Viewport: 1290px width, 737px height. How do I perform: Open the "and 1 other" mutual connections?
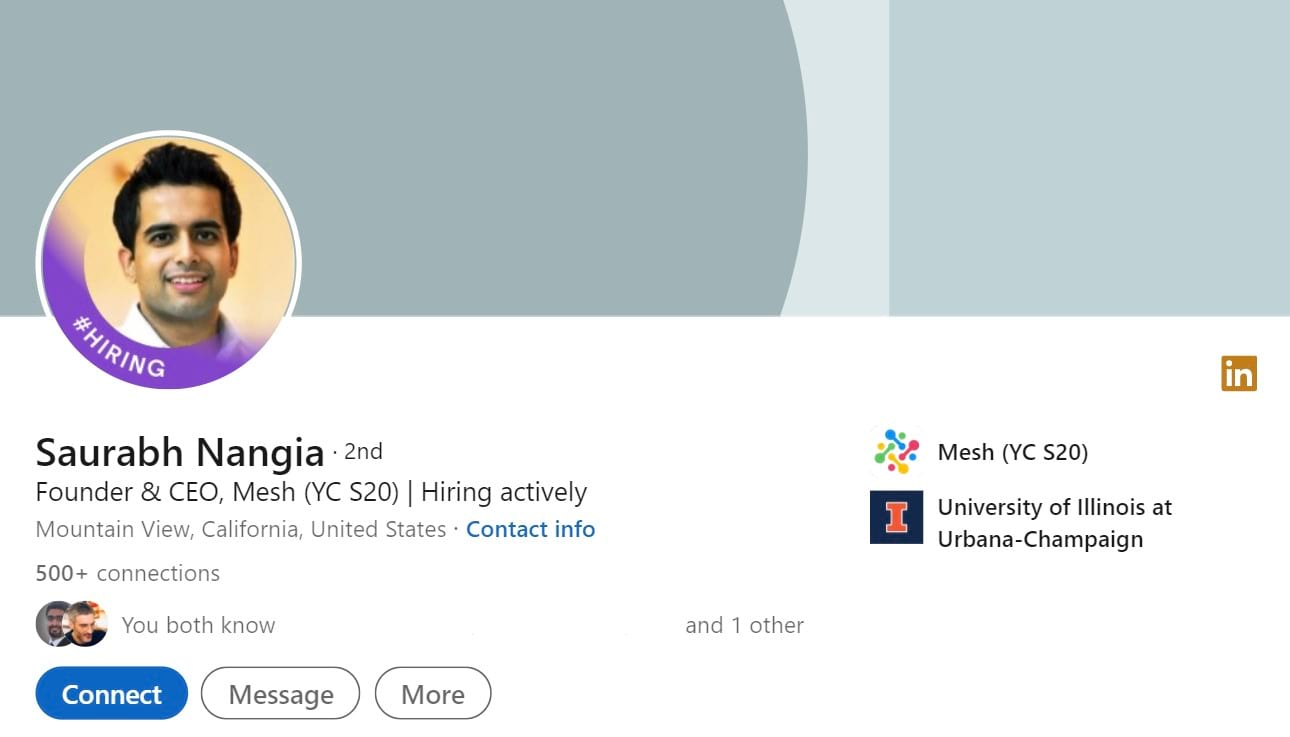coord(744,625)
